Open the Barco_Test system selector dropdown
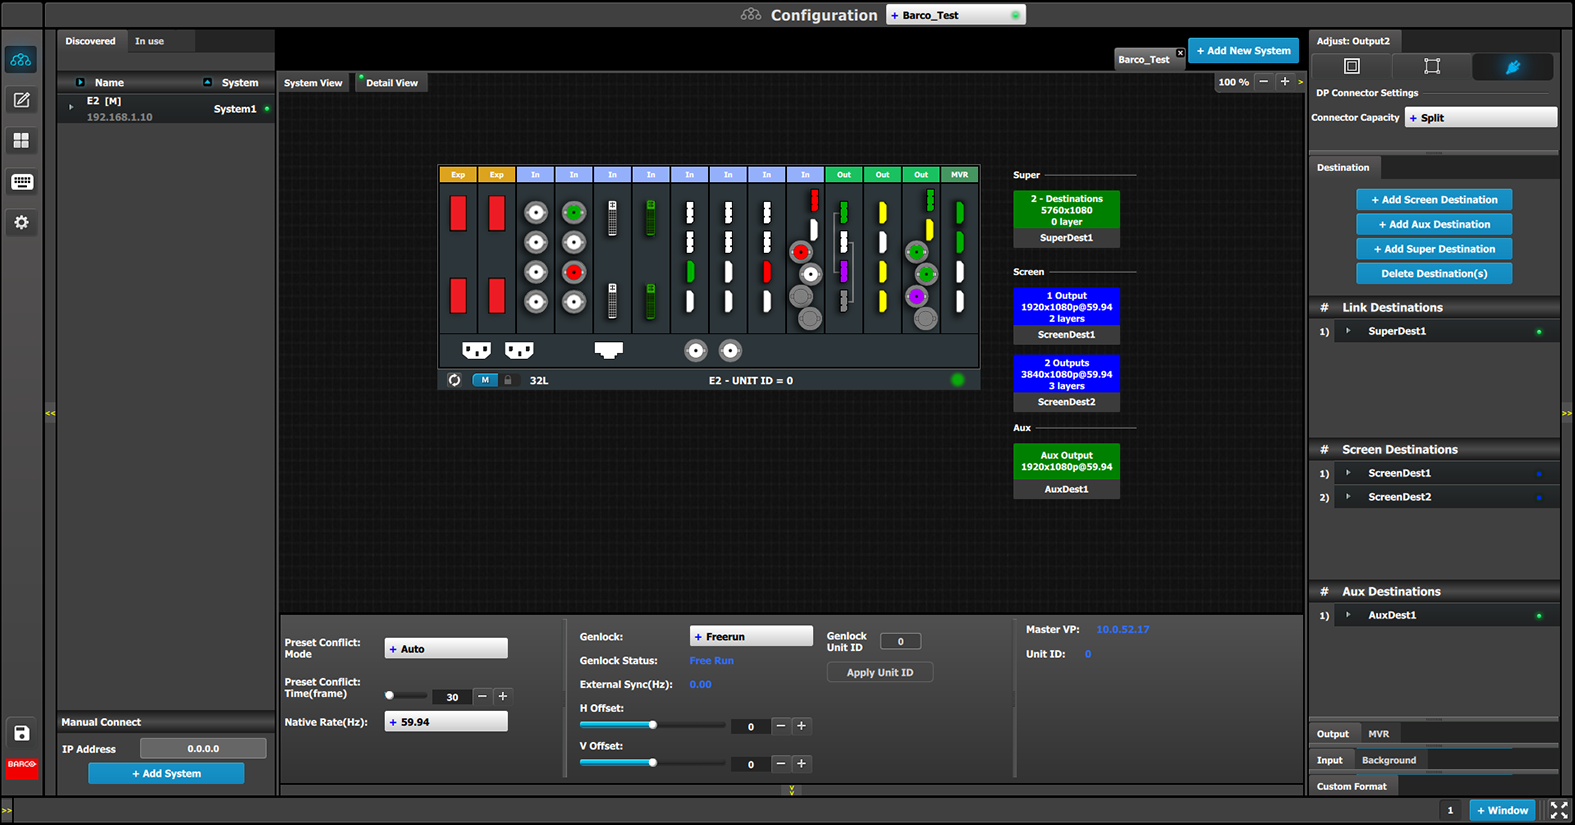Image resolution: width=1575 pixels, height=825 pixels. pyautogui.click(x=956, y=15)
